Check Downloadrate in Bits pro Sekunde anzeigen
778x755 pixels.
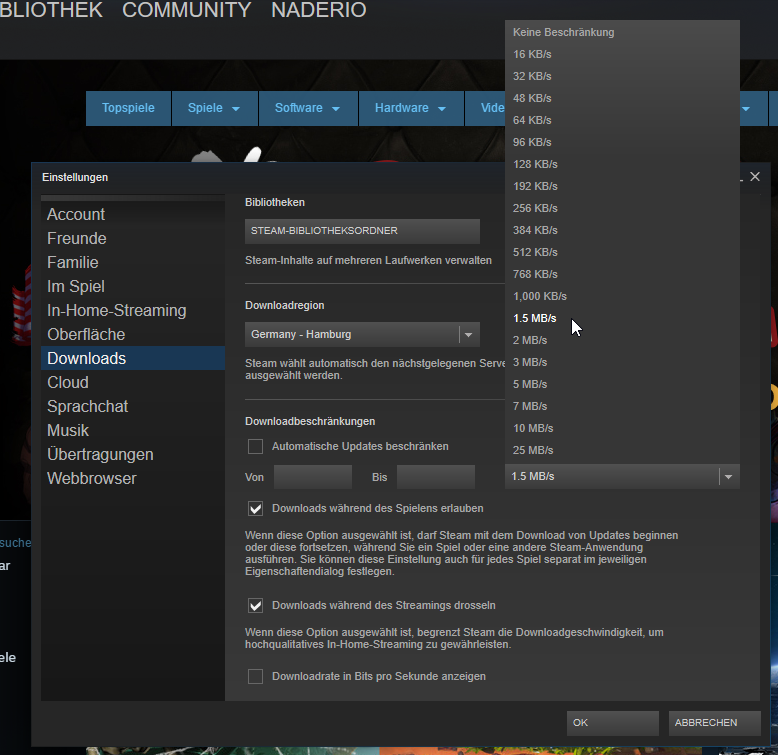pyautogui.click(x=256, y=677)
